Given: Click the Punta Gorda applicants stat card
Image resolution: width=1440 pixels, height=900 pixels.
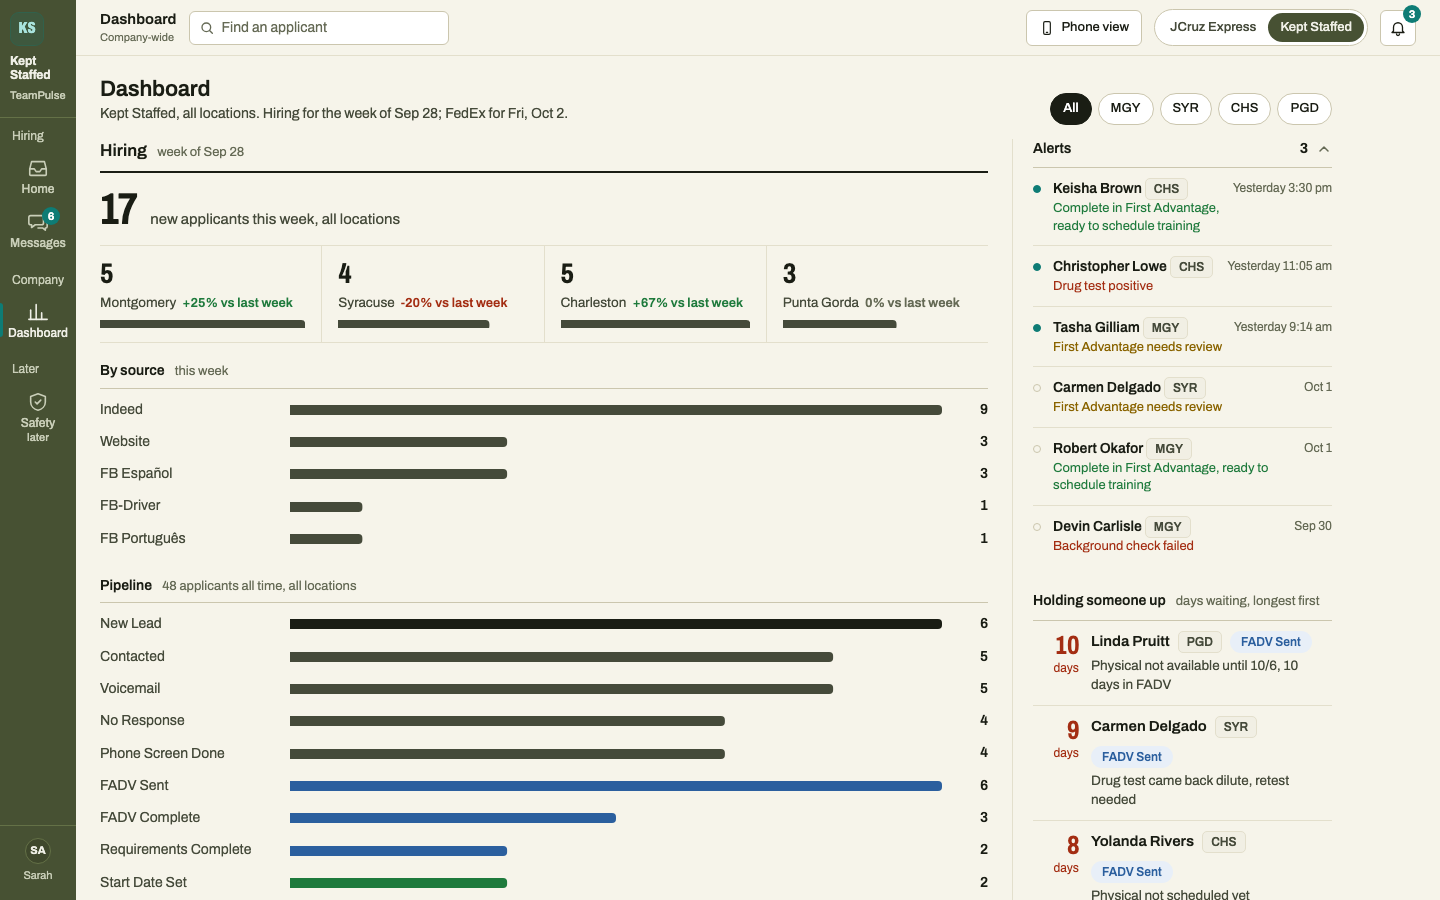Looking at the screenshot, I should [x=877, y=294].
